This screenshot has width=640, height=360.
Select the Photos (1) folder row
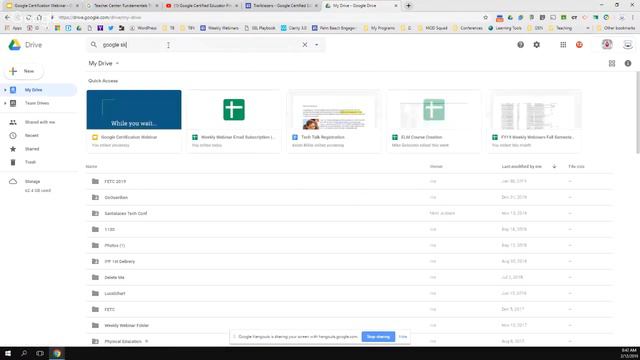point(349,245)
